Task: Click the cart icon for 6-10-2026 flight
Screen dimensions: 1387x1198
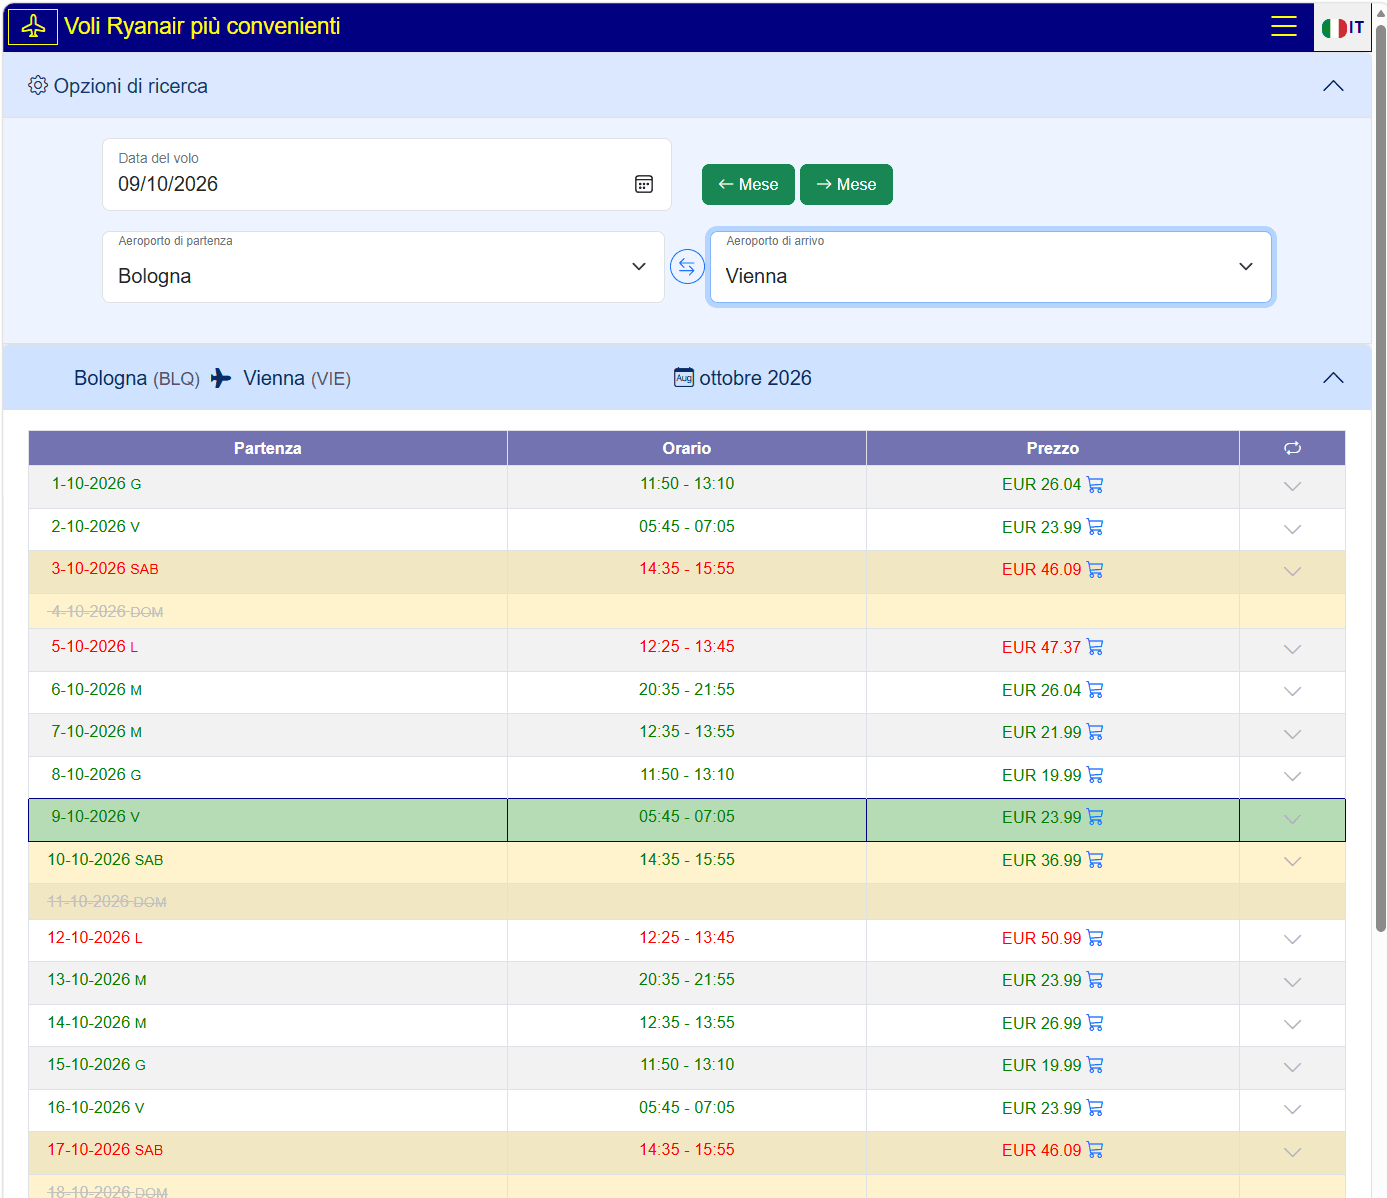Action: tap(1095, 690)
